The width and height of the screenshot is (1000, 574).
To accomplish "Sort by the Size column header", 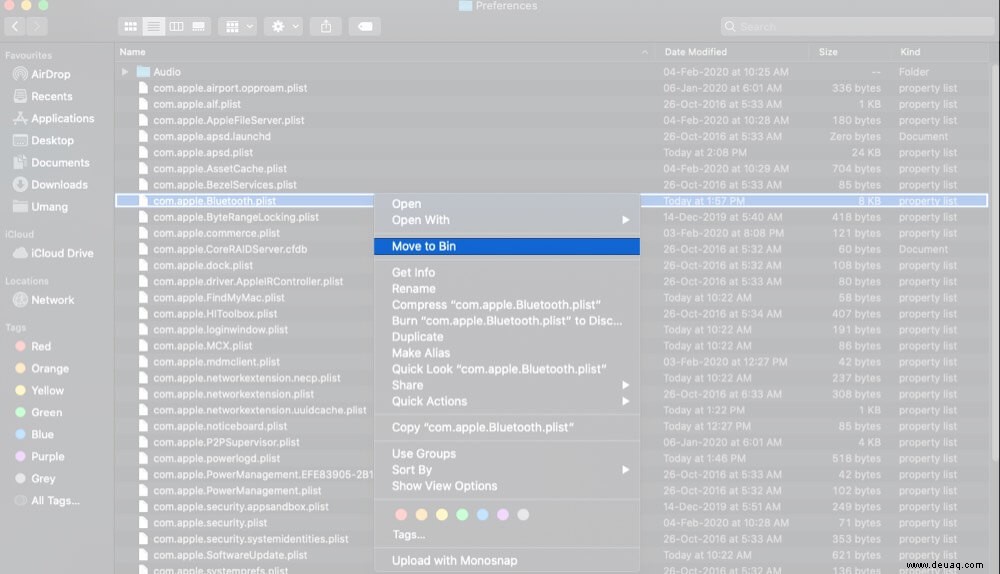I will [x=828, y=52].
